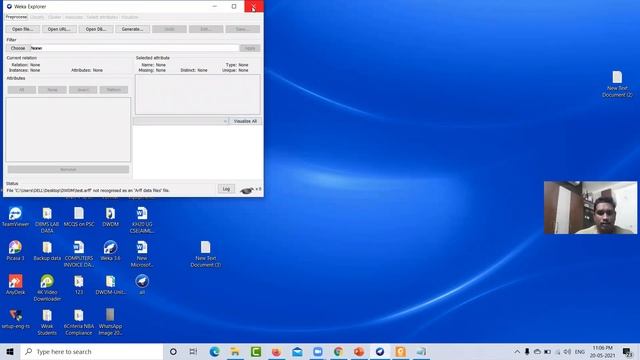
Task: Select the setup-eng-ts installer icon
Action: click(x=15, y=319)
